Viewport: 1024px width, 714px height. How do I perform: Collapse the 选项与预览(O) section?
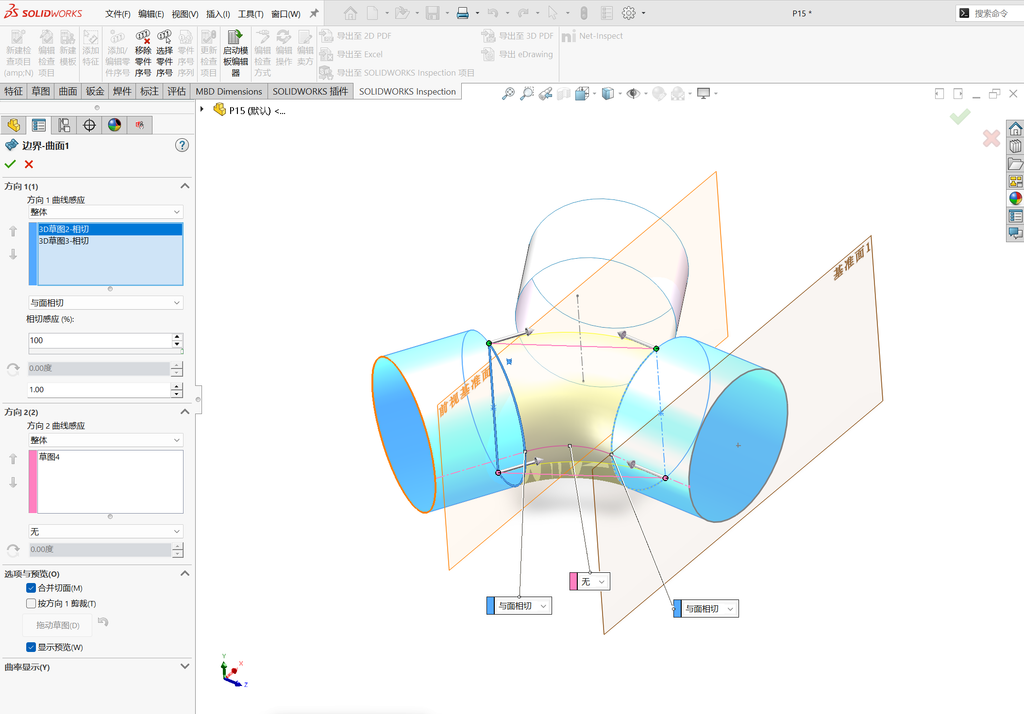[185, 574]
